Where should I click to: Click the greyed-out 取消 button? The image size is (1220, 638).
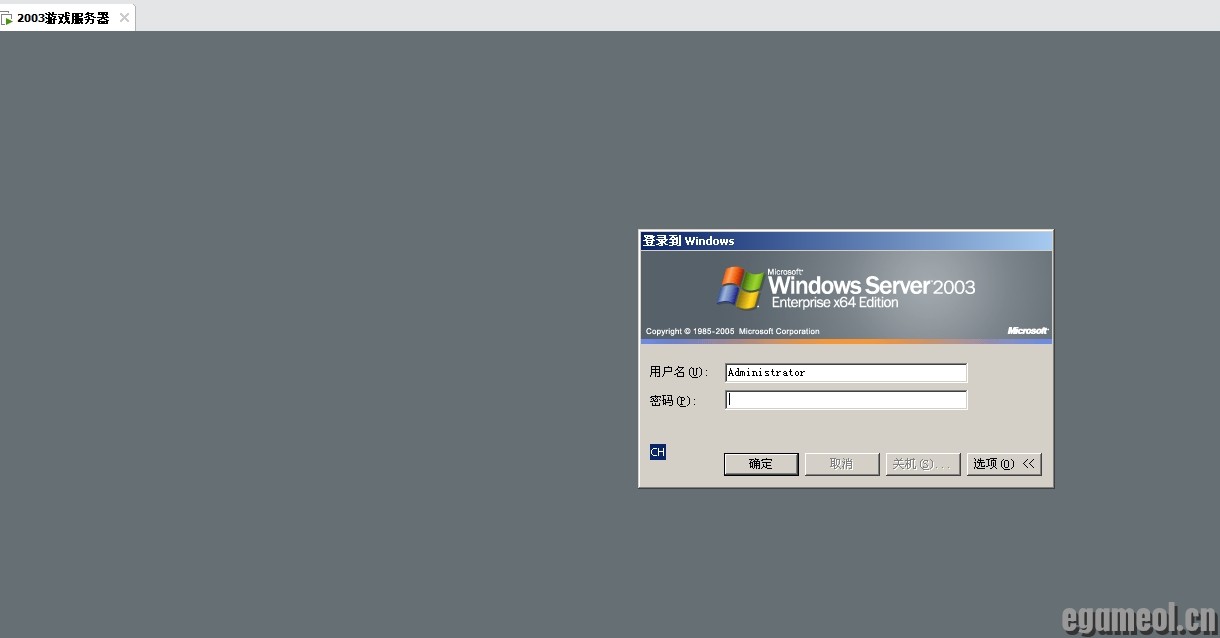pos(841,464)
